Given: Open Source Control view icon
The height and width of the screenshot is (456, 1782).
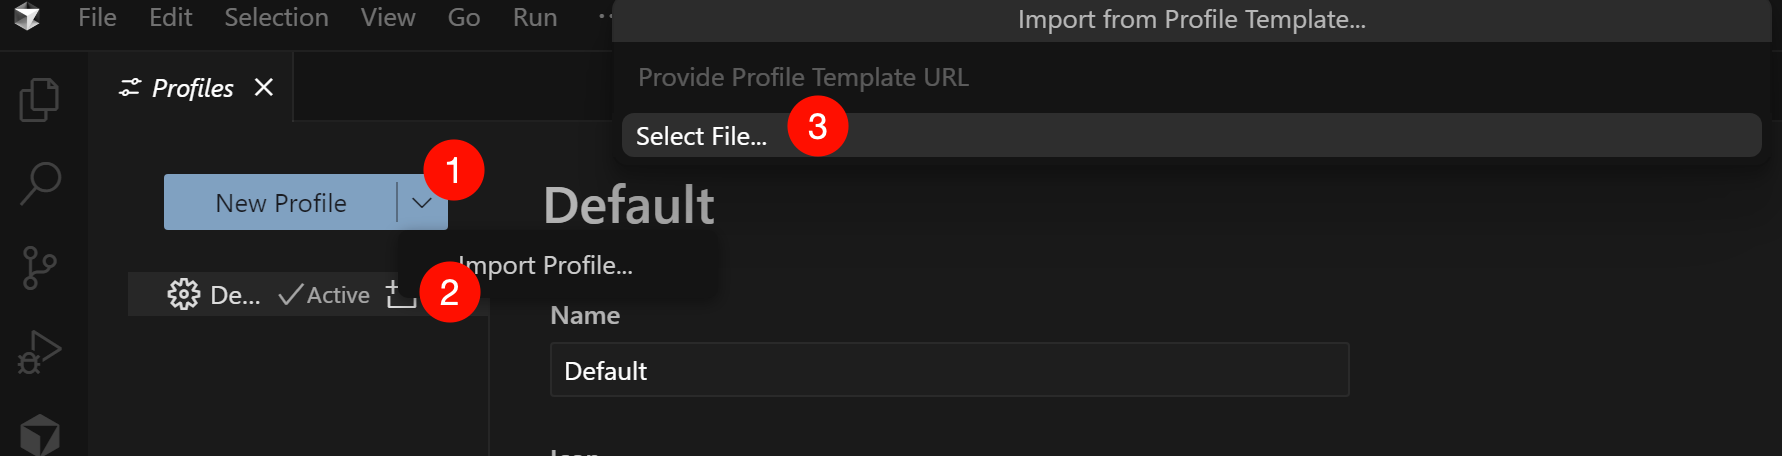Looking at the screenshot, I should (39, 268).
